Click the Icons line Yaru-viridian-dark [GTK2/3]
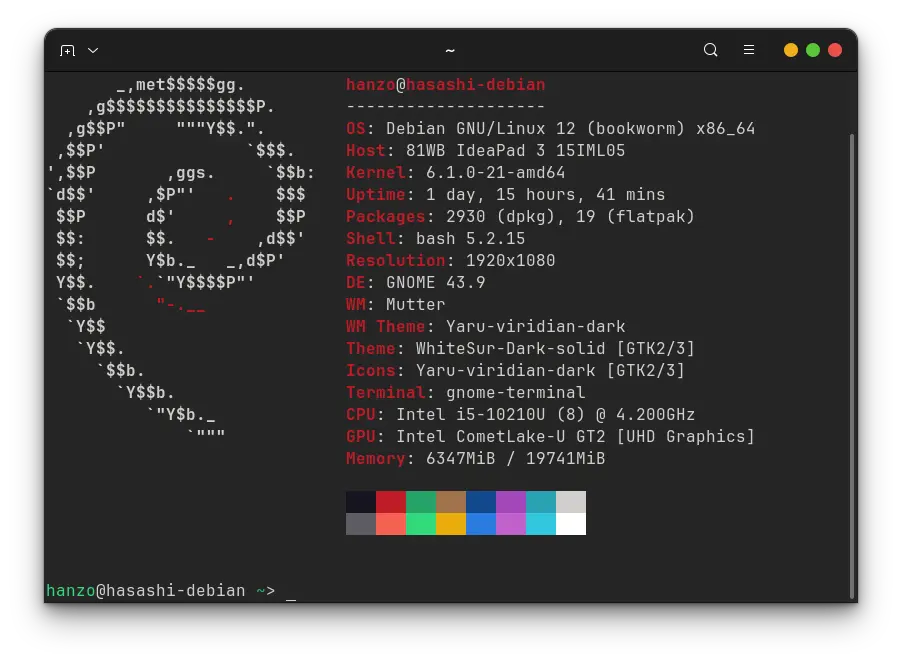 click(515, 370)
